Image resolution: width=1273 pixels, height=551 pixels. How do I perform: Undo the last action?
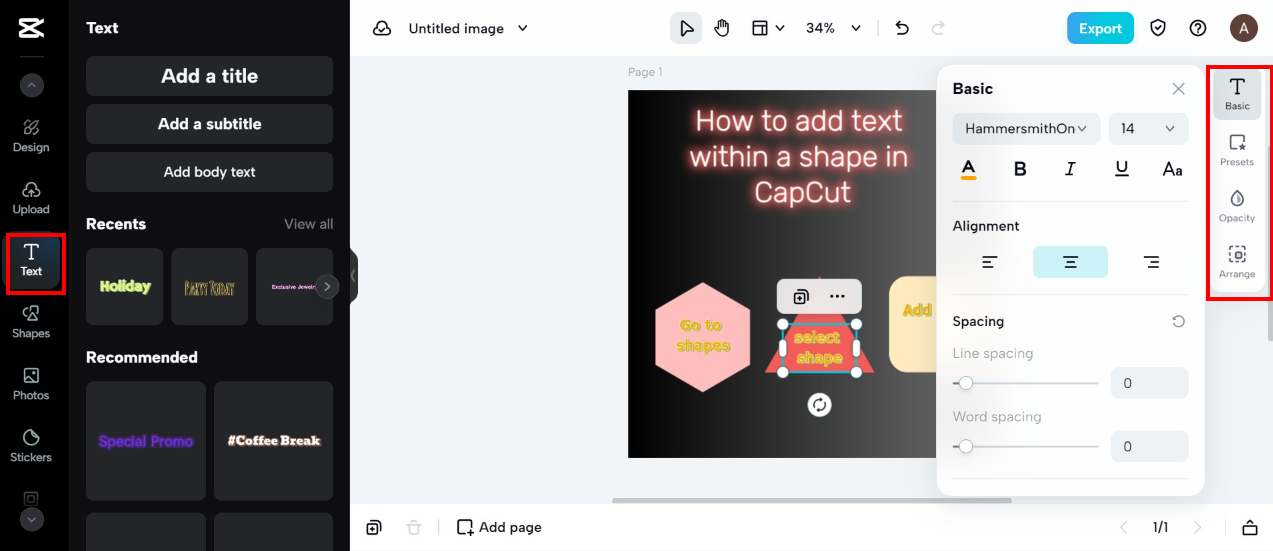point(902,29)
